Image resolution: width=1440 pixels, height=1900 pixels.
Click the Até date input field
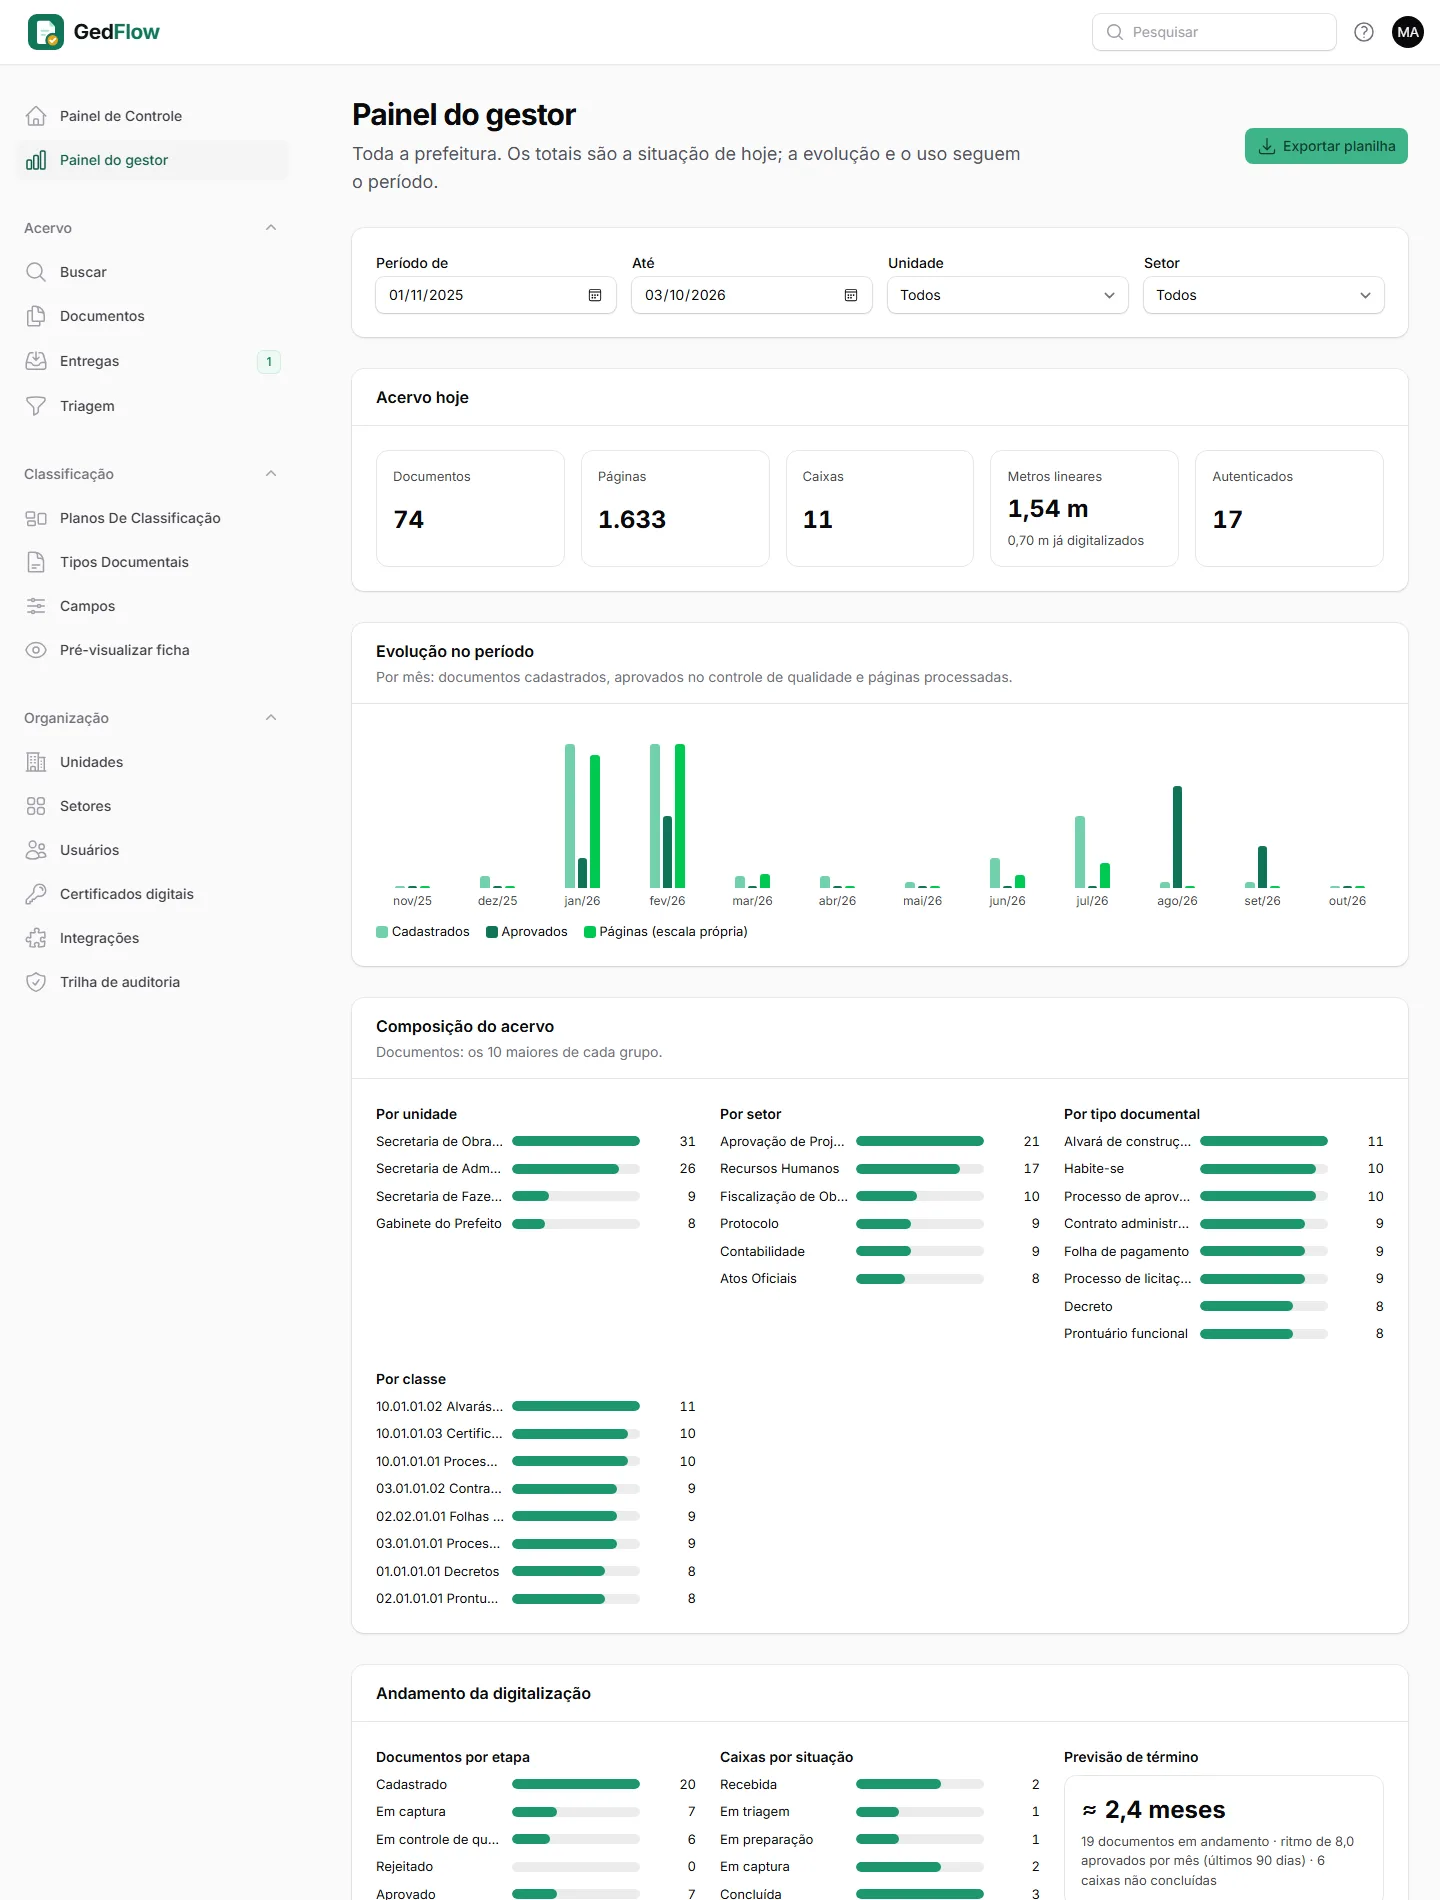(x=752, y=295)
